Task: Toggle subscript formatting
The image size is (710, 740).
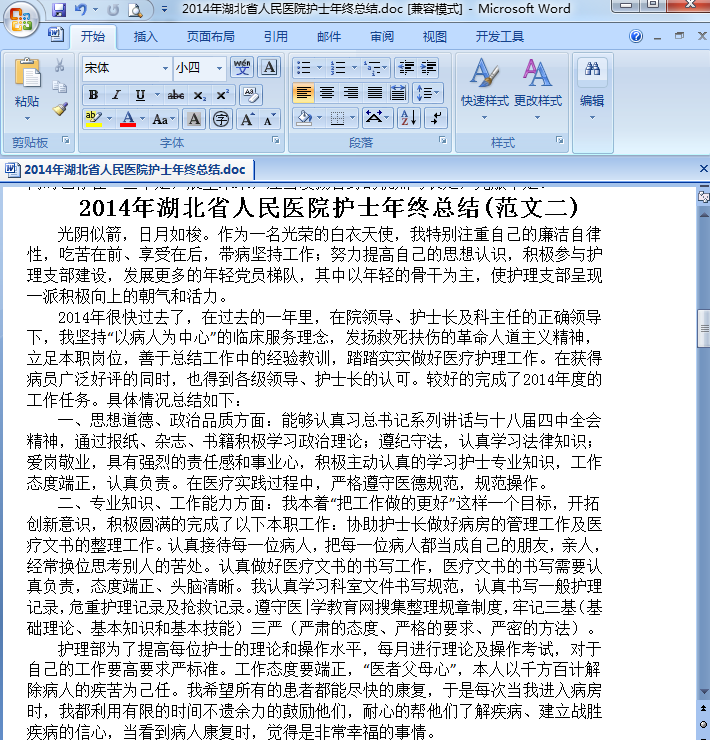Action: point(199,95)
